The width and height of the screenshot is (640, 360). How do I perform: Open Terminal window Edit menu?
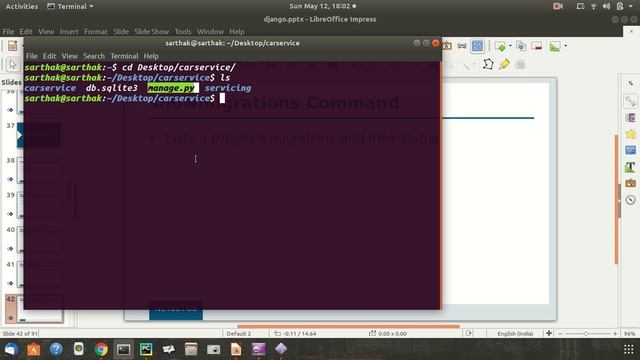tap(49, 56)
